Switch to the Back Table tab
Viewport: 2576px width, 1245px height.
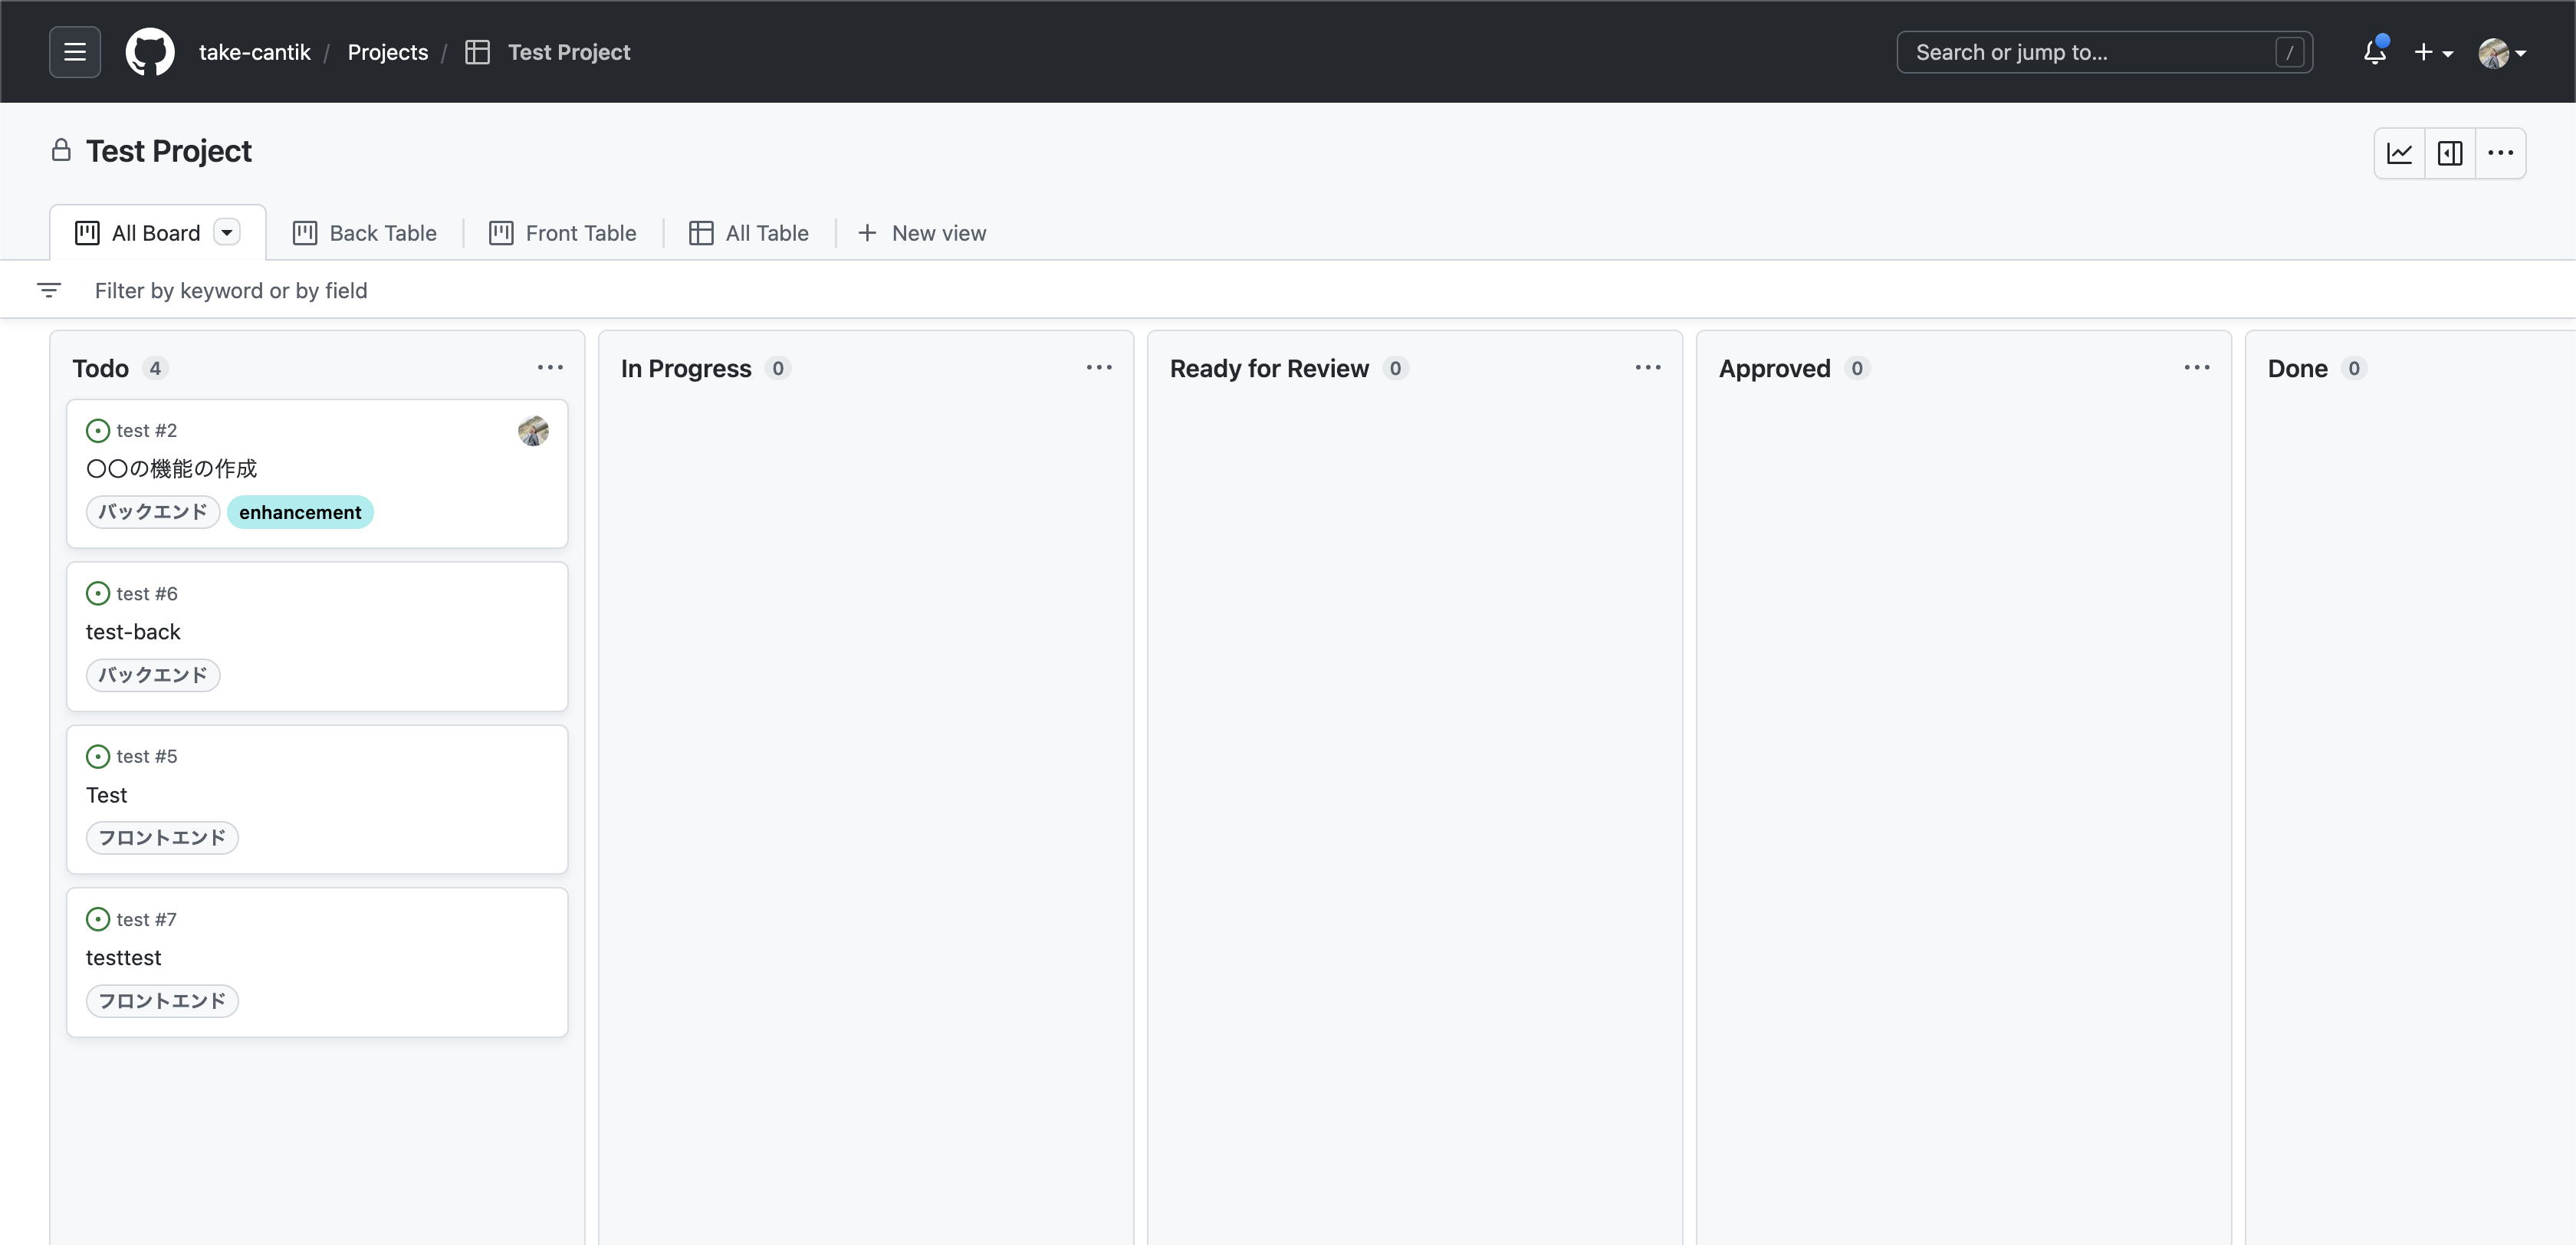point(365,233)
